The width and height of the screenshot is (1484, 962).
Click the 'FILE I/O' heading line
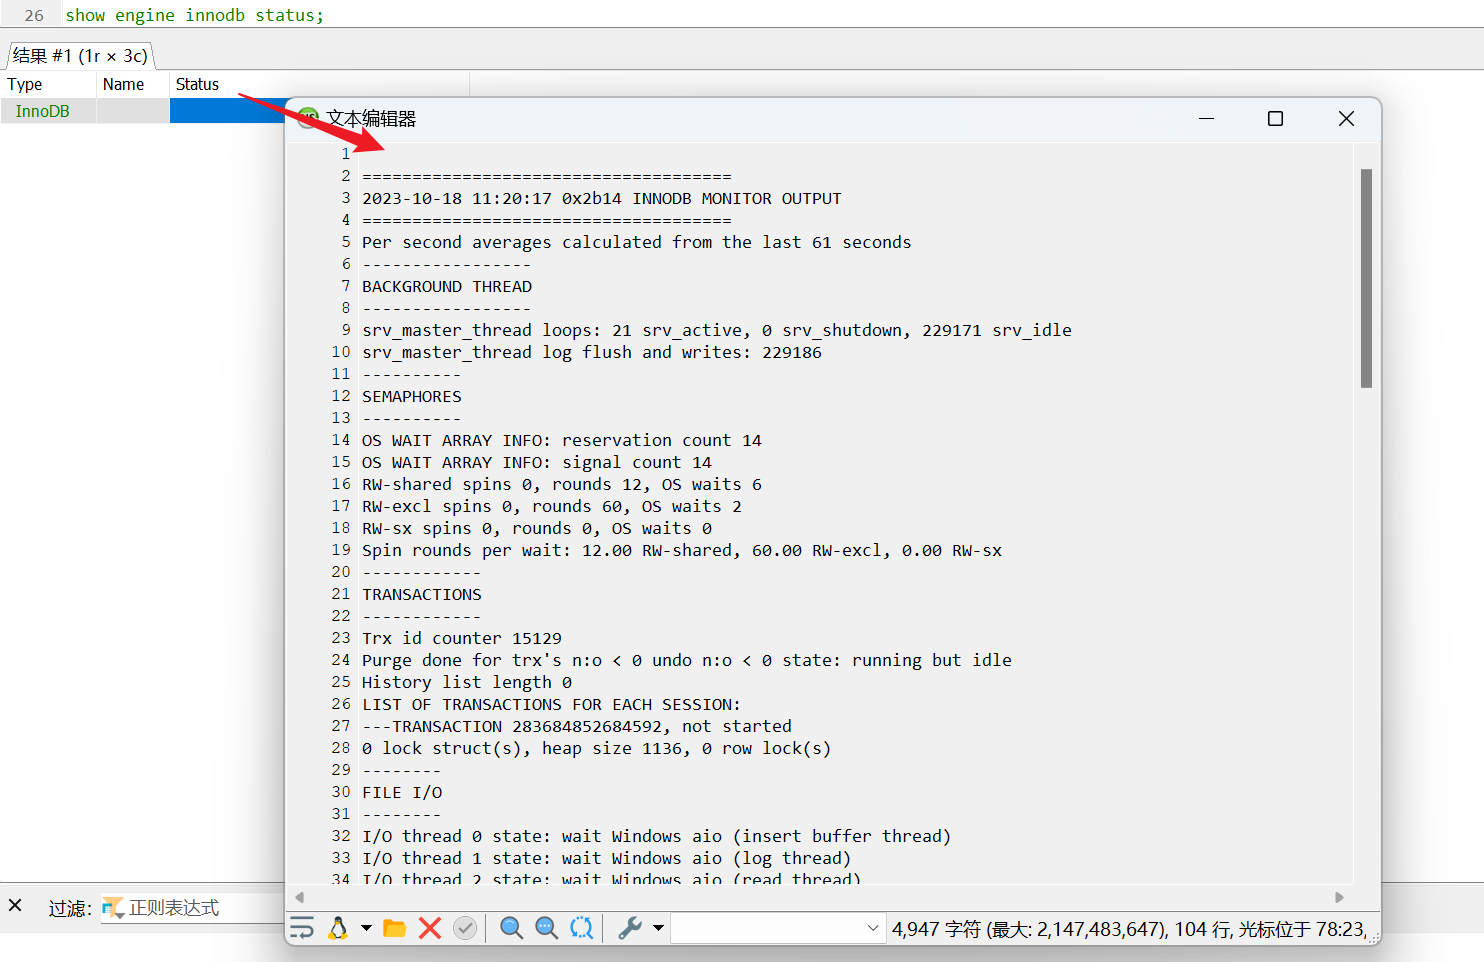[x=402, y=792]
